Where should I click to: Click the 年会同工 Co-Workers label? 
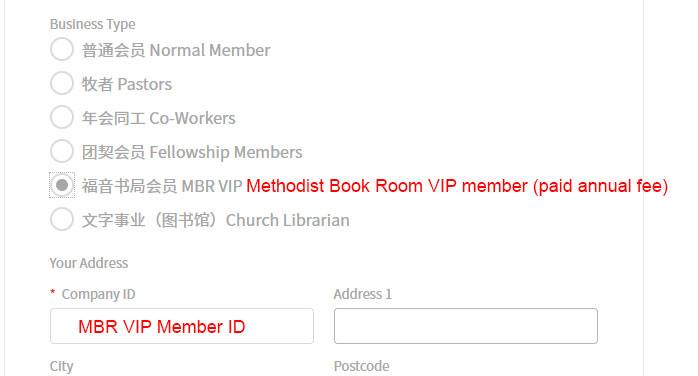pos(158,118)
